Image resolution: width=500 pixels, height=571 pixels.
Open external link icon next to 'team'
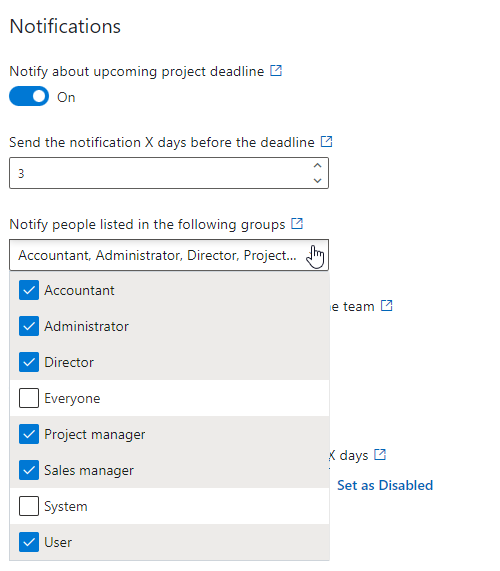(387, 306)
